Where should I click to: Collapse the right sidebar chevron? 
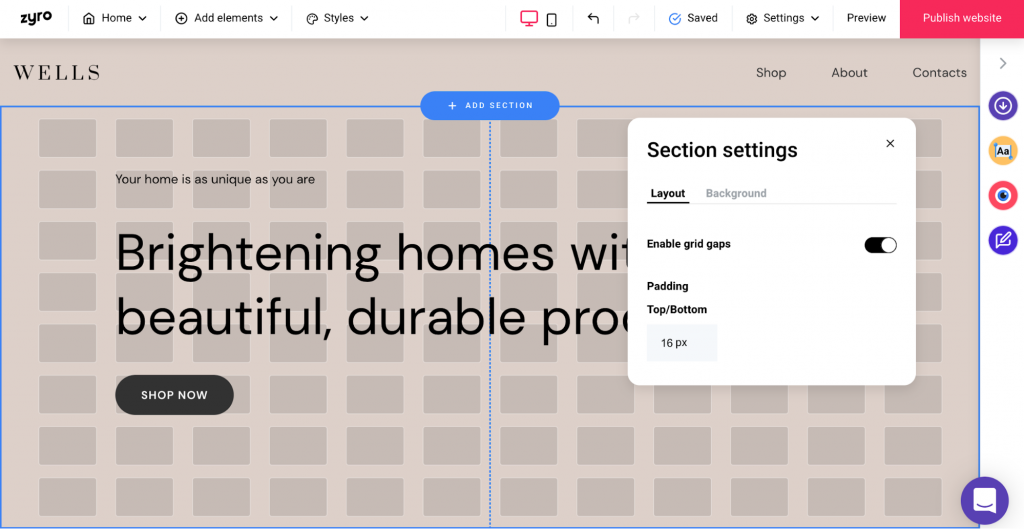click(1003, 63)
